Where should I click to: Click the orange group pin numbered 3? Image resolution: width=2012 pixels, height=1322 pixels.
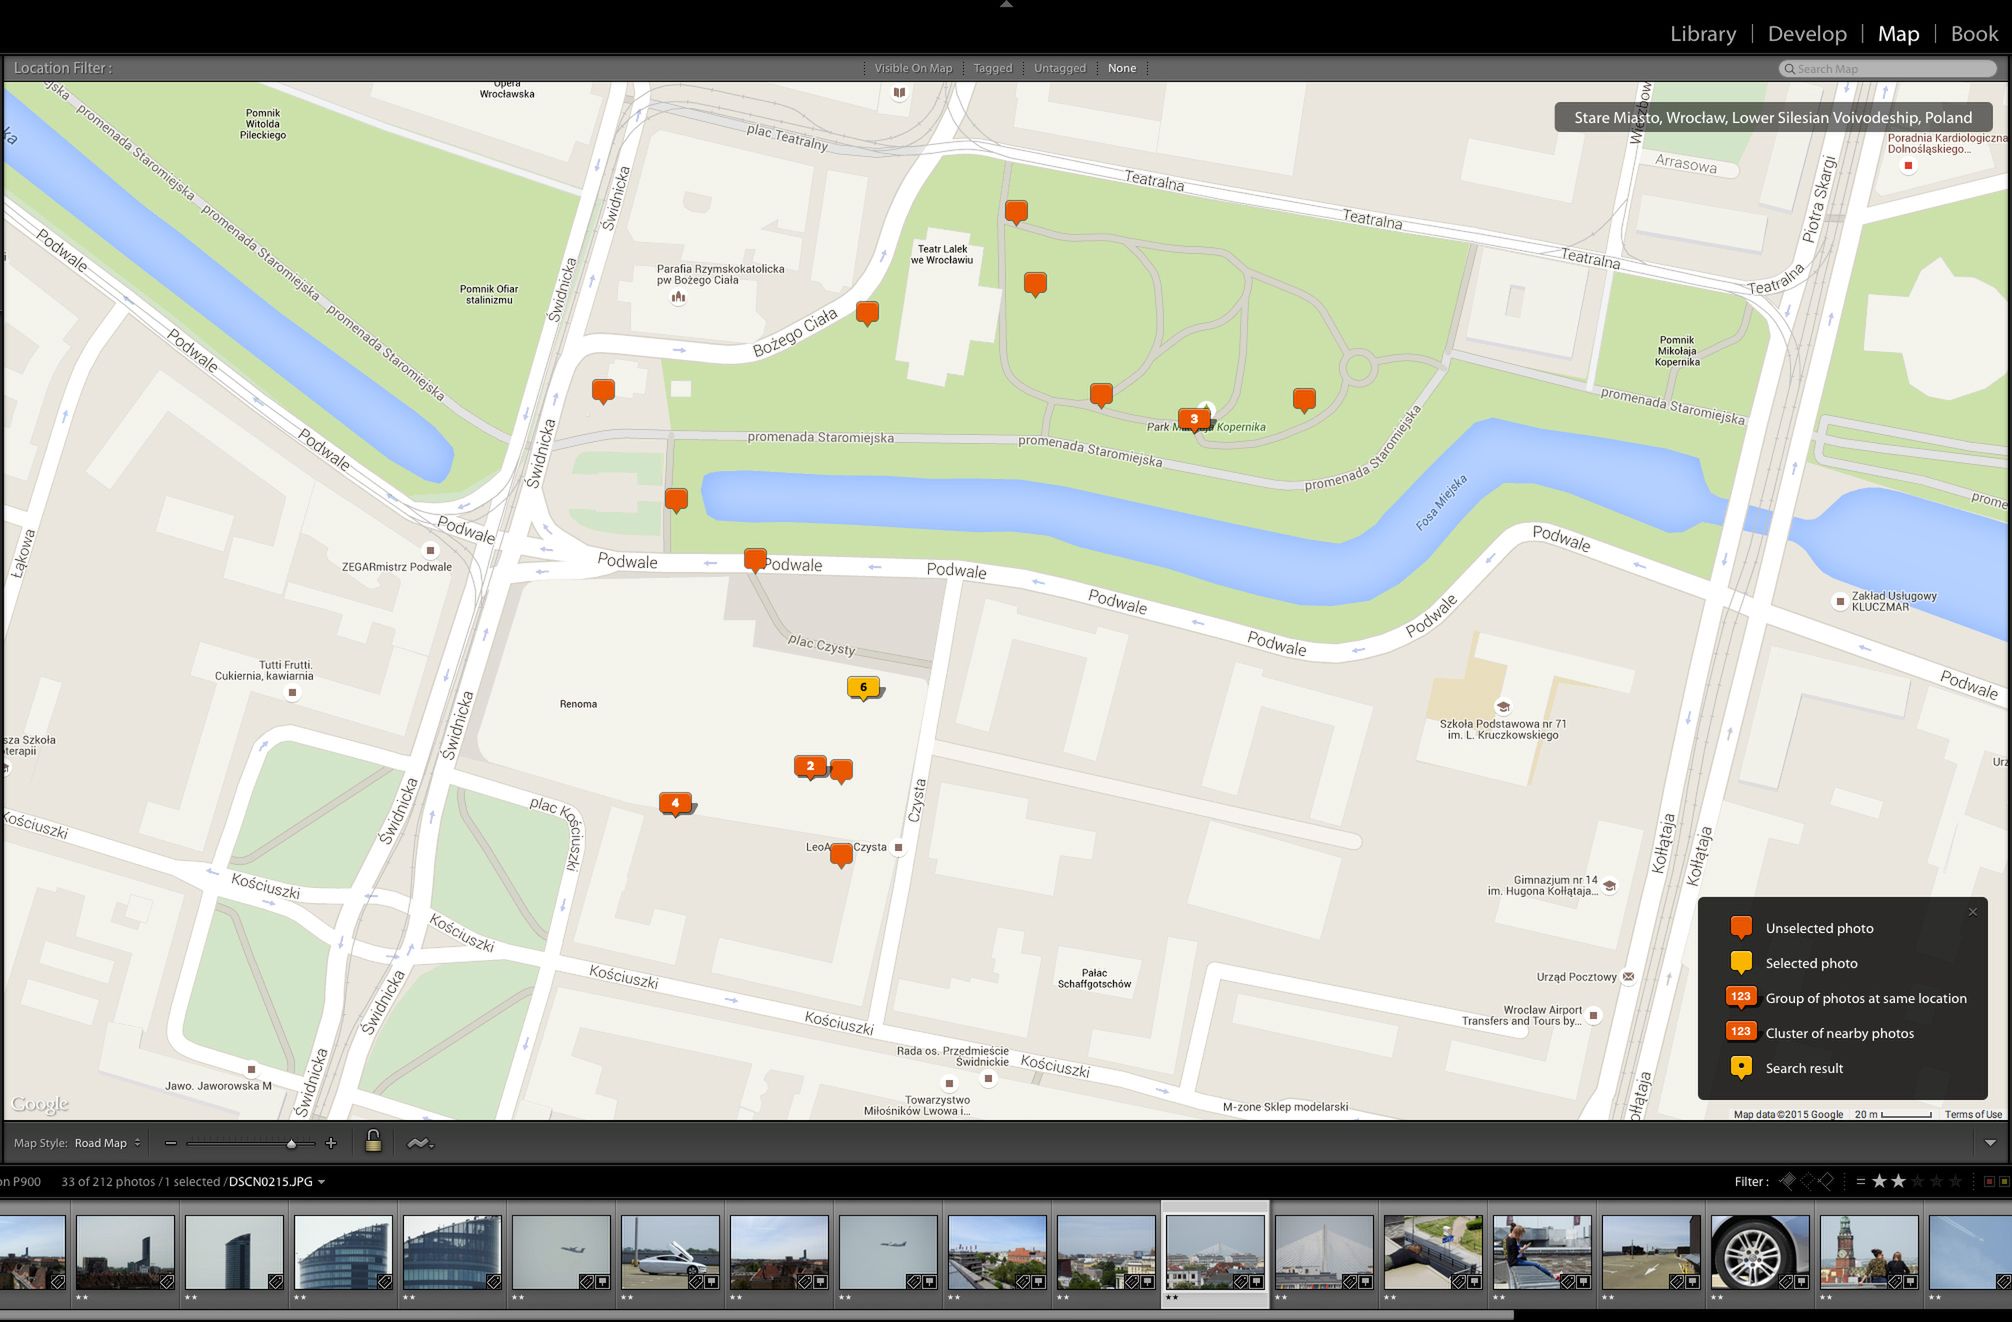point(1194,420)
